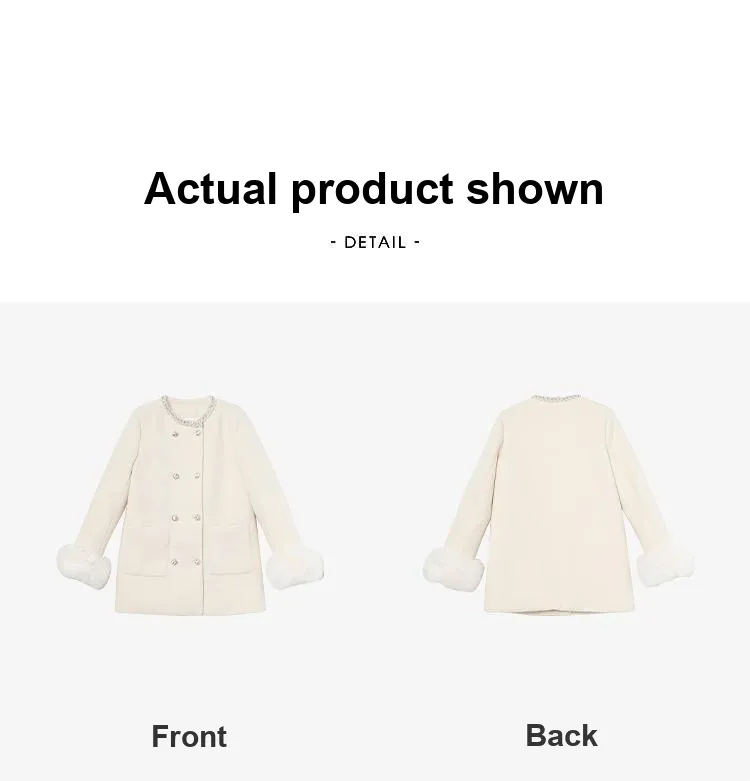Click the "- DETAIL -" subtitle
The image size is (750, 781).
click(x=375, y=243)
